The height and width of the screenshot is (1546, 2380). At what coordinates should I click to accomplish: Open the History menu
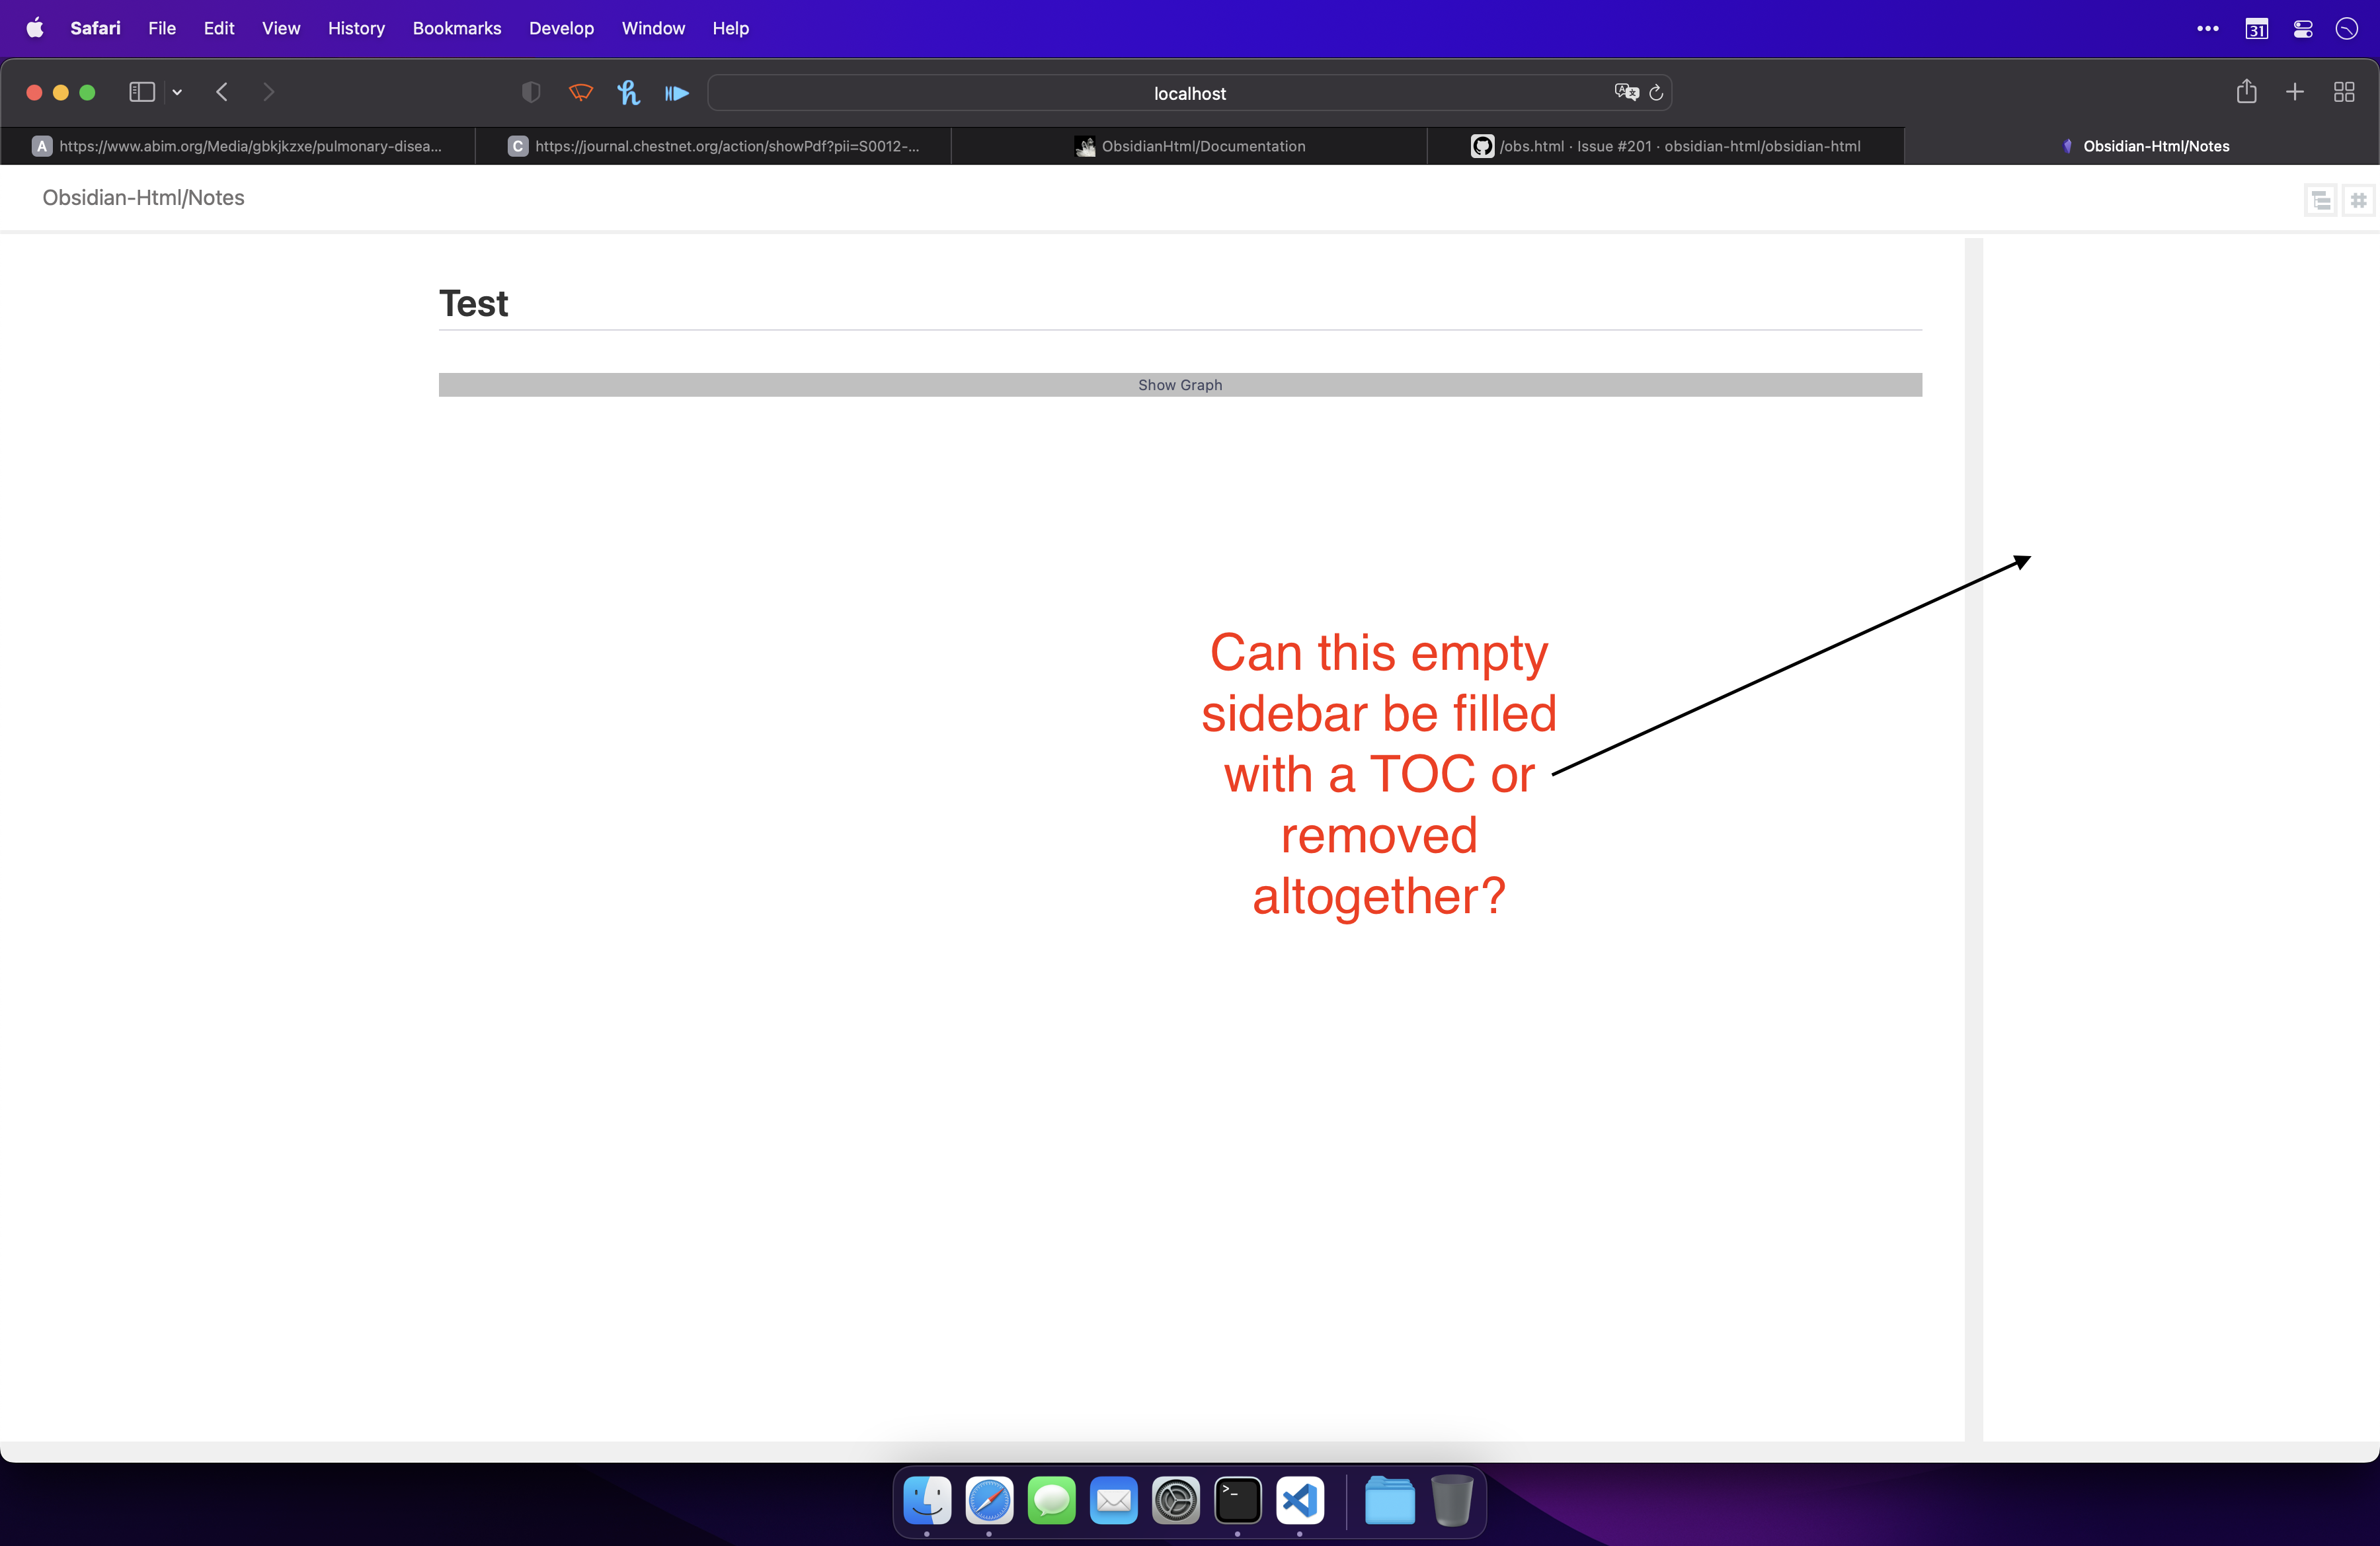[x=355, y=28]
